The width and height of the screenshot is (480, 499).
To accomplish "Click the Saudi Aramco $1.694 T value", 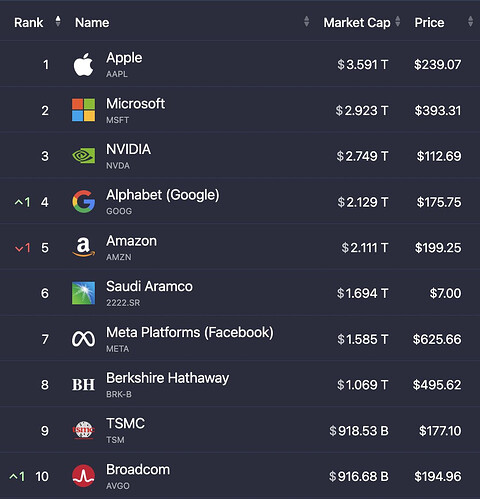I will point(362,293).
